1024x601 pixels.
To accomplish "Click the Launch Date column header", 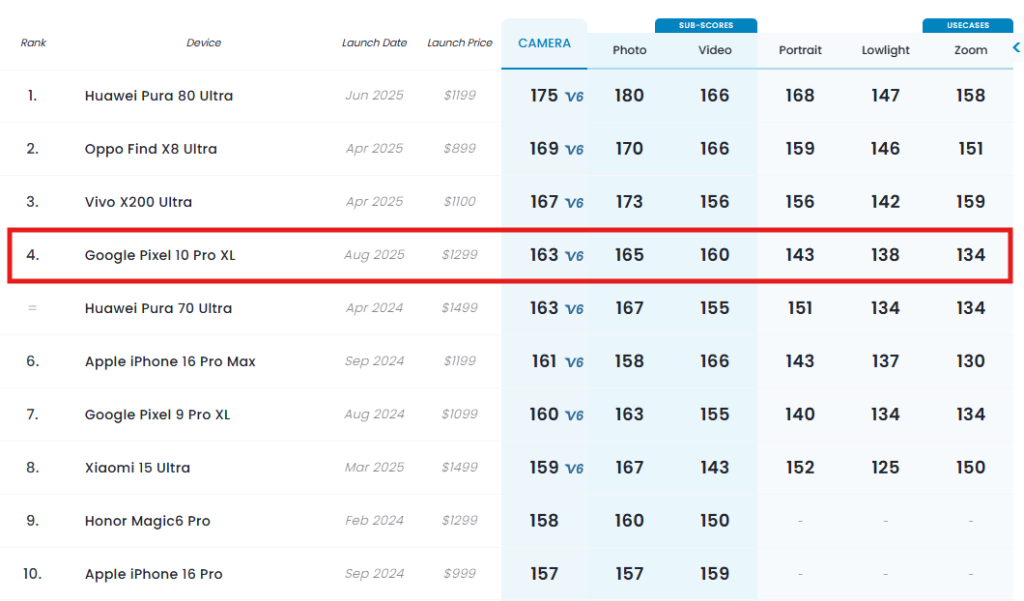I will [374, 42].
